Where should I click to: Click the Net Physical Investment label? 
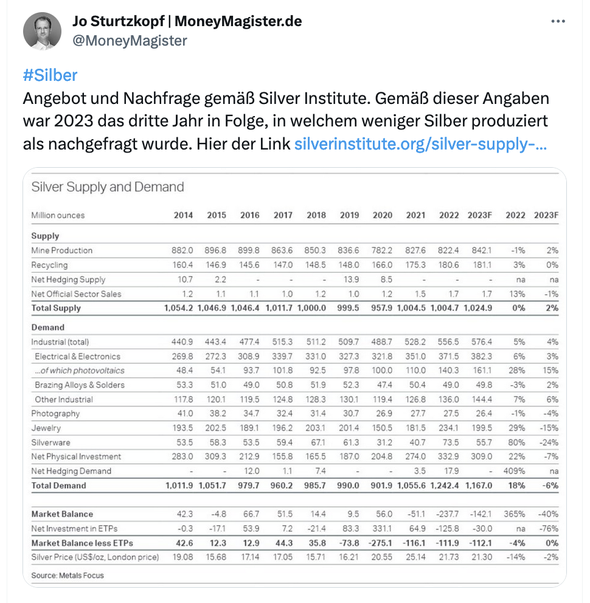click(76, 456)
